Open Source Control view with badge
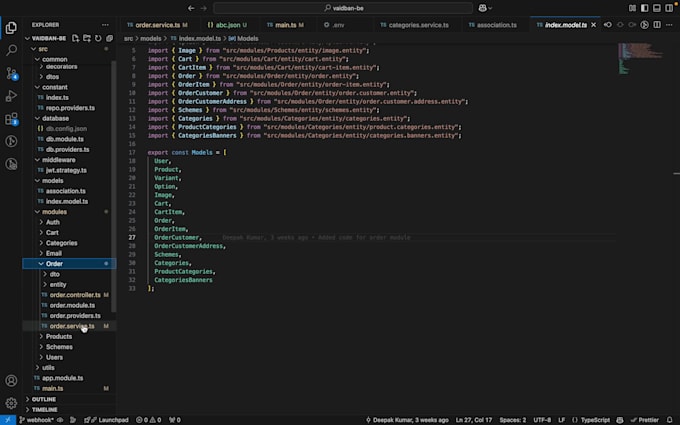Viewport: 680px width, 425px height. pyautogui.click(x=11, y=73)
